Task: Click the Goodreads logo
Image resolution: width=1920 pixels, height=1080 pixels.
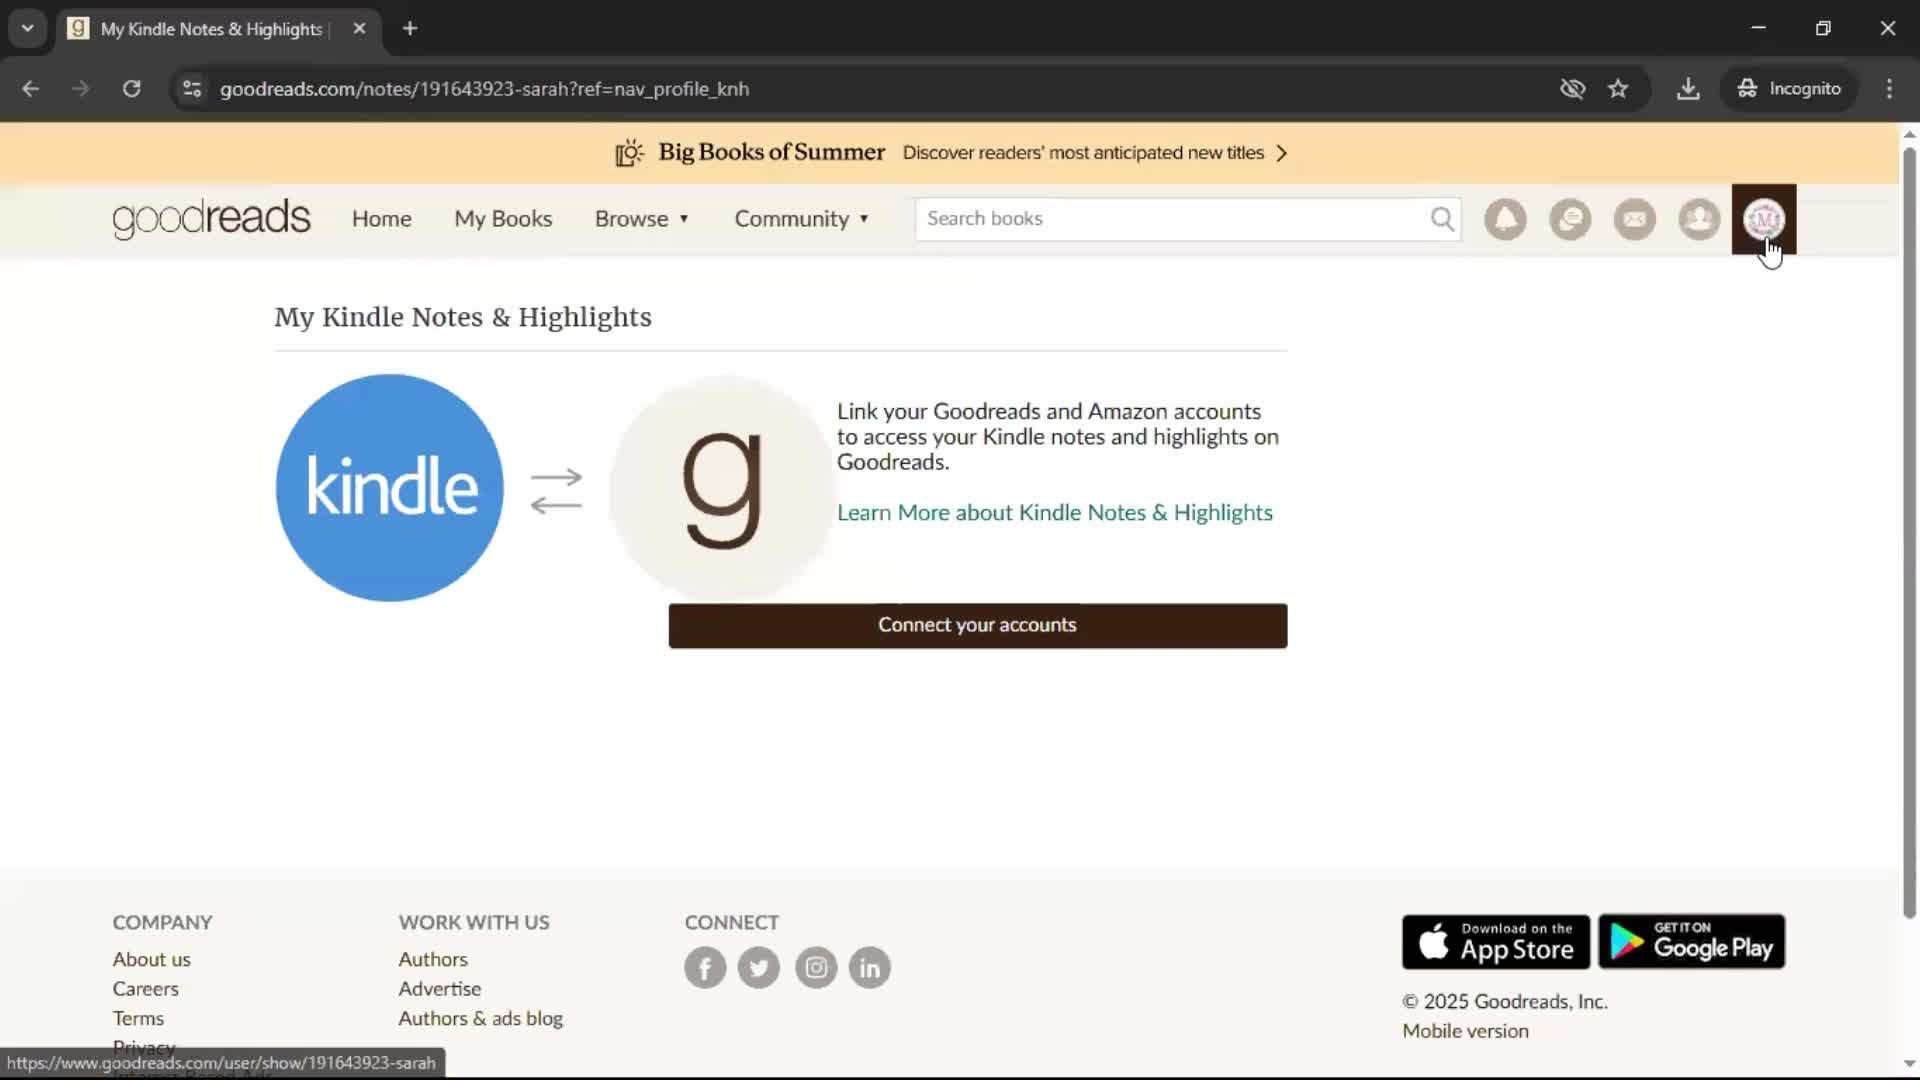Action: (x=211, y=219)
